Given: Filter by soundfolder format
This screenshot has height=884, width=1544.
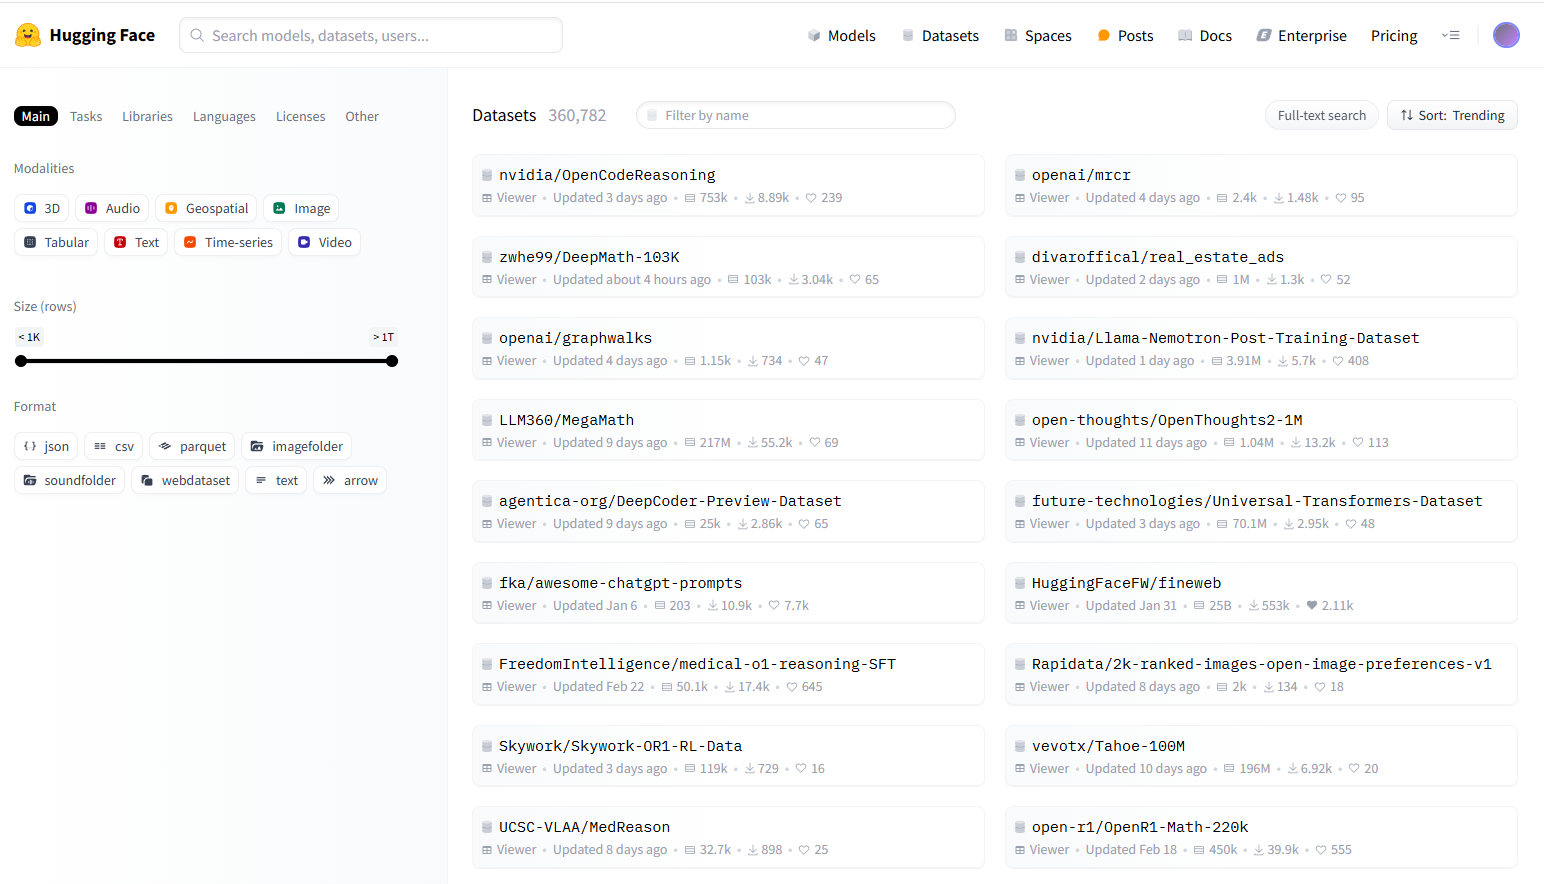Looking at the screenshot, I should tap(70, 480).
